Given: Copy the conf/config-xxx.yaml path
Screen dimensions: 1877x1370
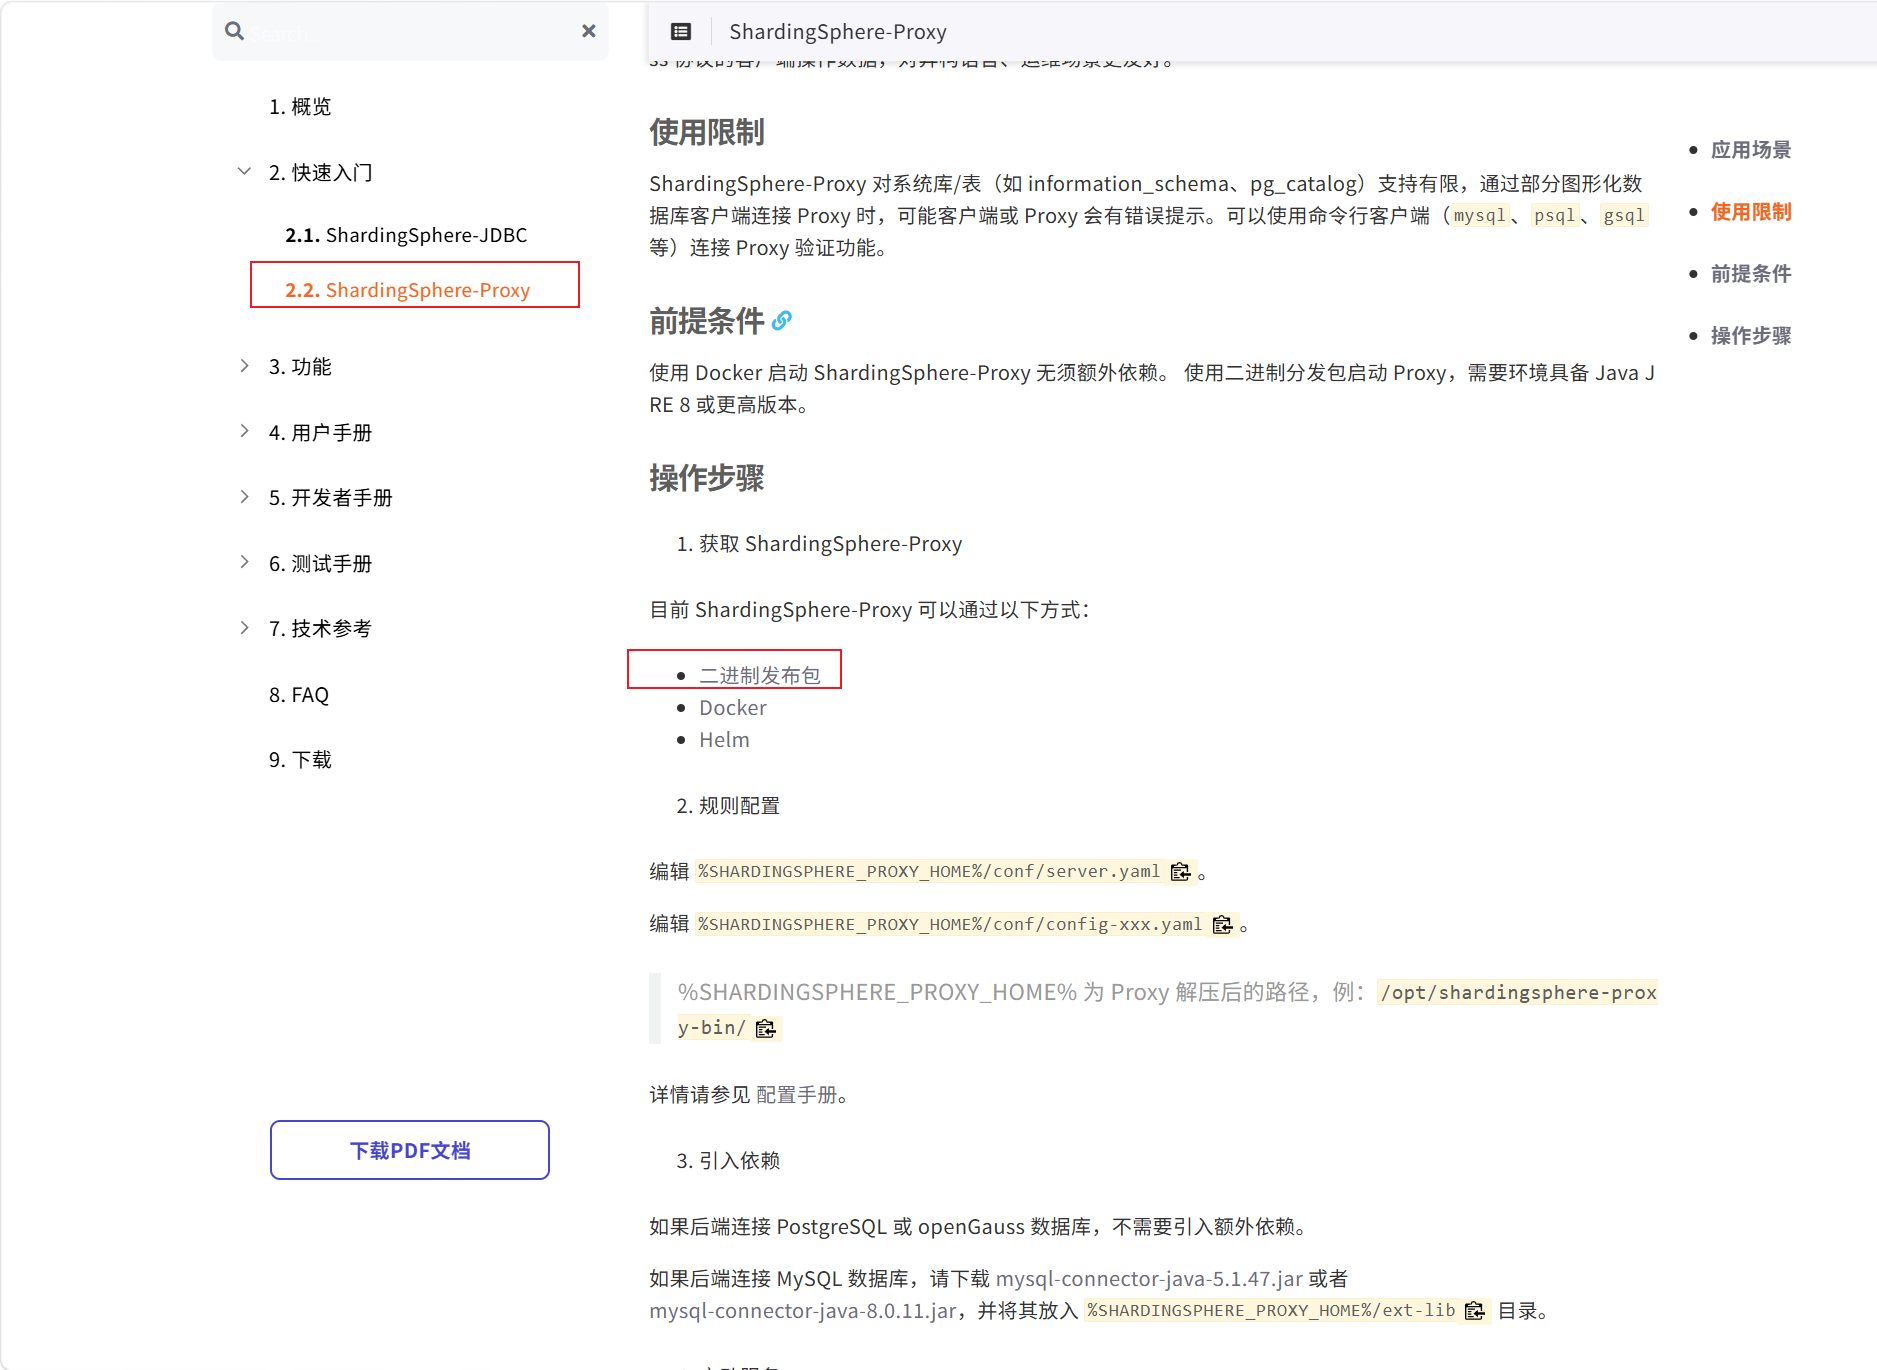Looking at the screenshot, I should (1223, 925).
